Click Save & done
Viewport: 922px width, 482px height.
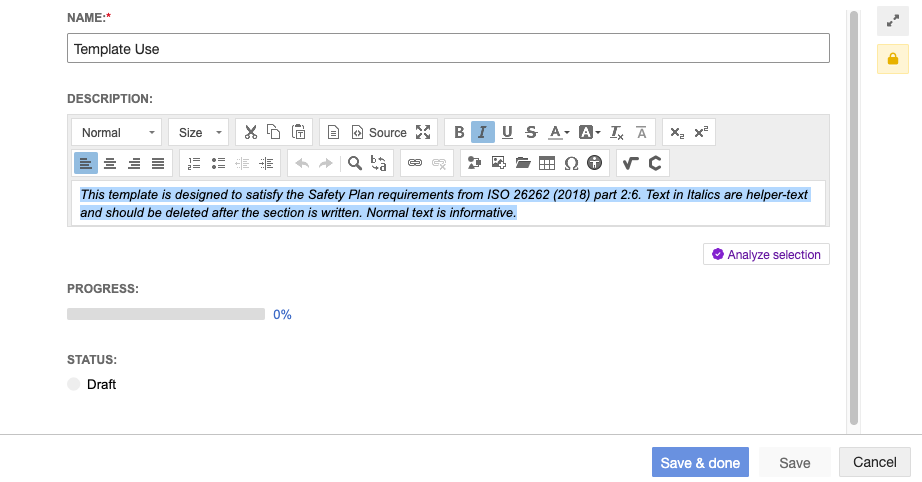[700, 463]
